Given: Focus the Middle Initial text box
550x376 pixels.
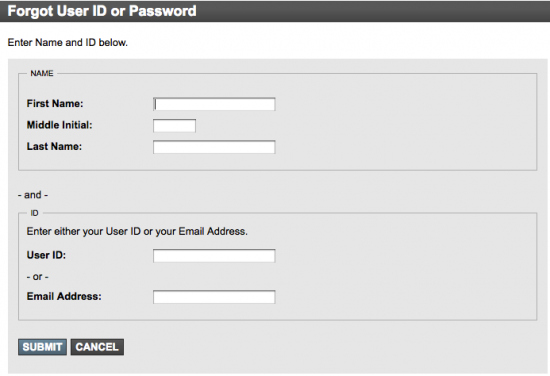Looking at the screenshot, I should point(174,126).
